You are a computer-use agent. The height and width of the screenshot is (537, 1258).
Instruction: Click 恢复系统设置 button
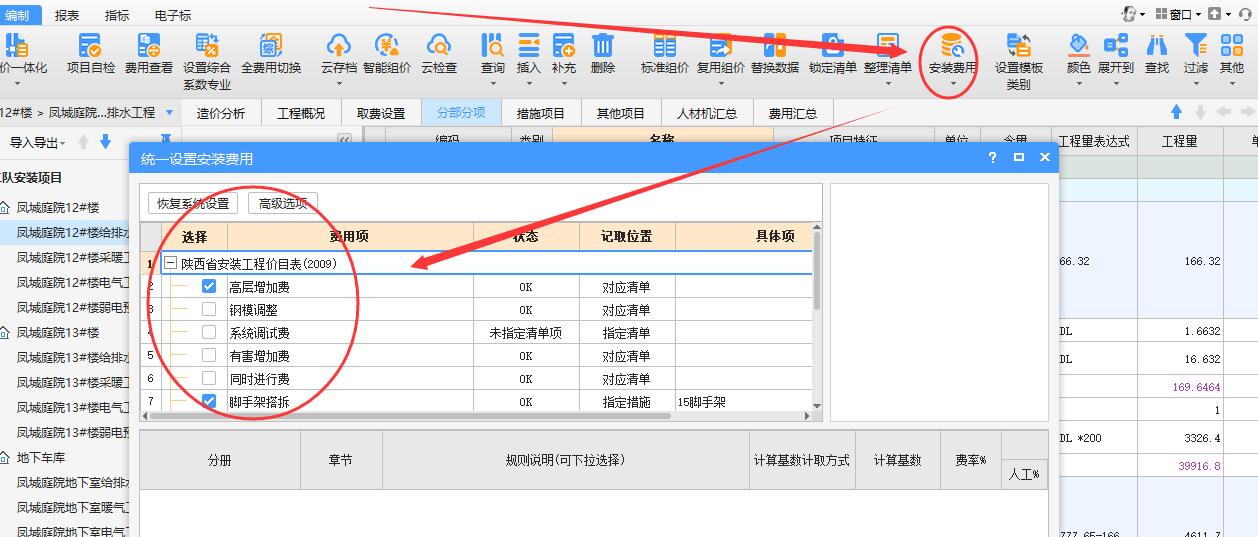pyautogui.click(x=193, y=203)
